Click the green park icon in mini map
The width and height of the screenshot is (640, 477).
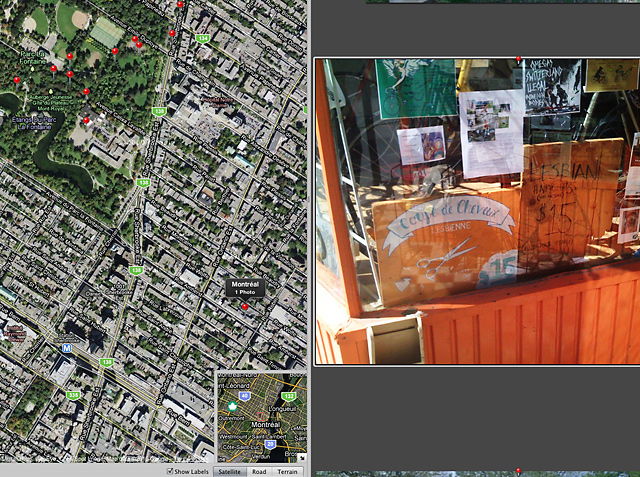coord(232,407)
